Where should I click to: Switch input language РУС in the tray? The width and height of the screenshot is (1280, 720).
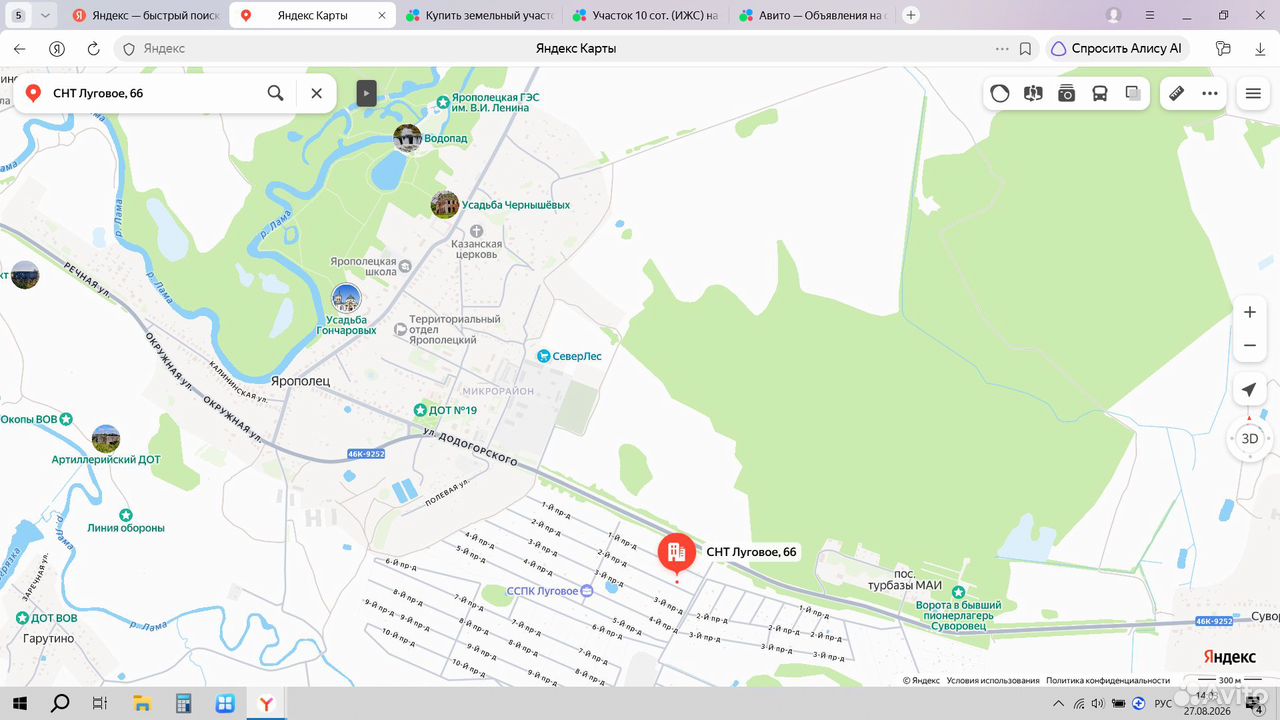point(1163,704)
